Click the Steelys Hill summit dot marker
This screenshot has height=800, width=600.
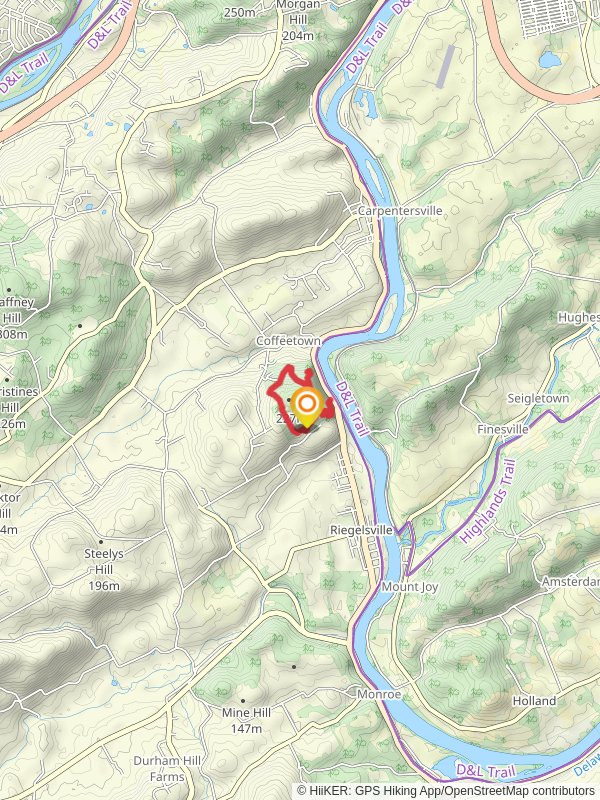(x=101, y=542)
